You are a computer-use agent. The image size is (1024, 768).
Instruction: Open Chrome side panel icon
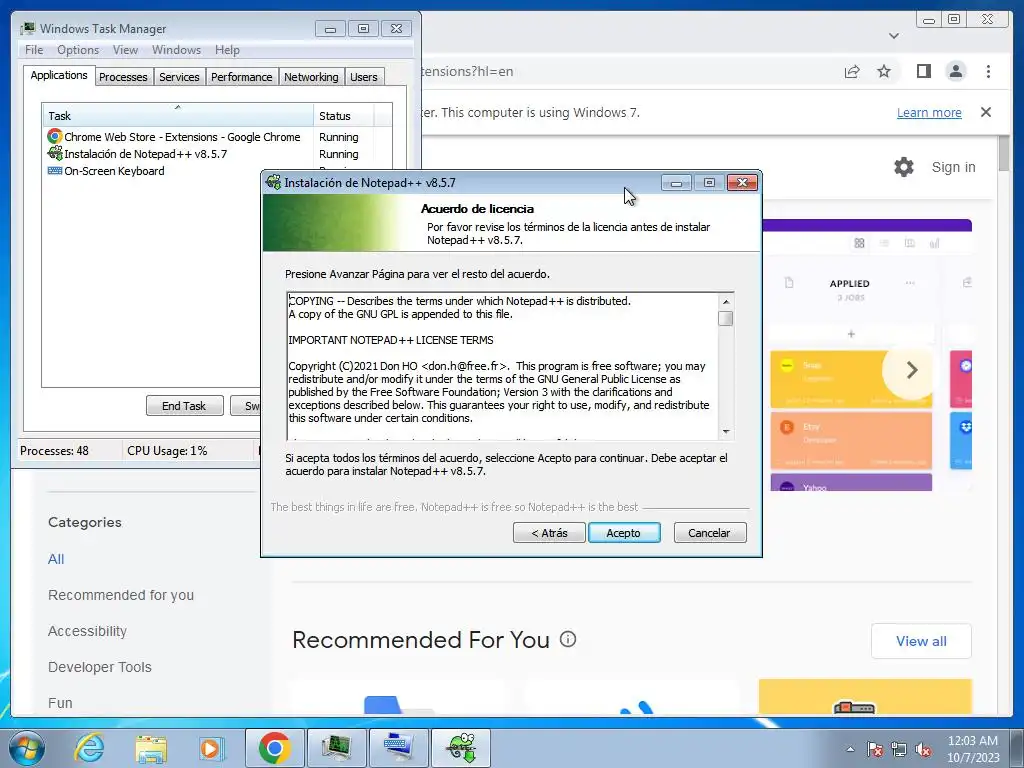[x=923, y=71]
